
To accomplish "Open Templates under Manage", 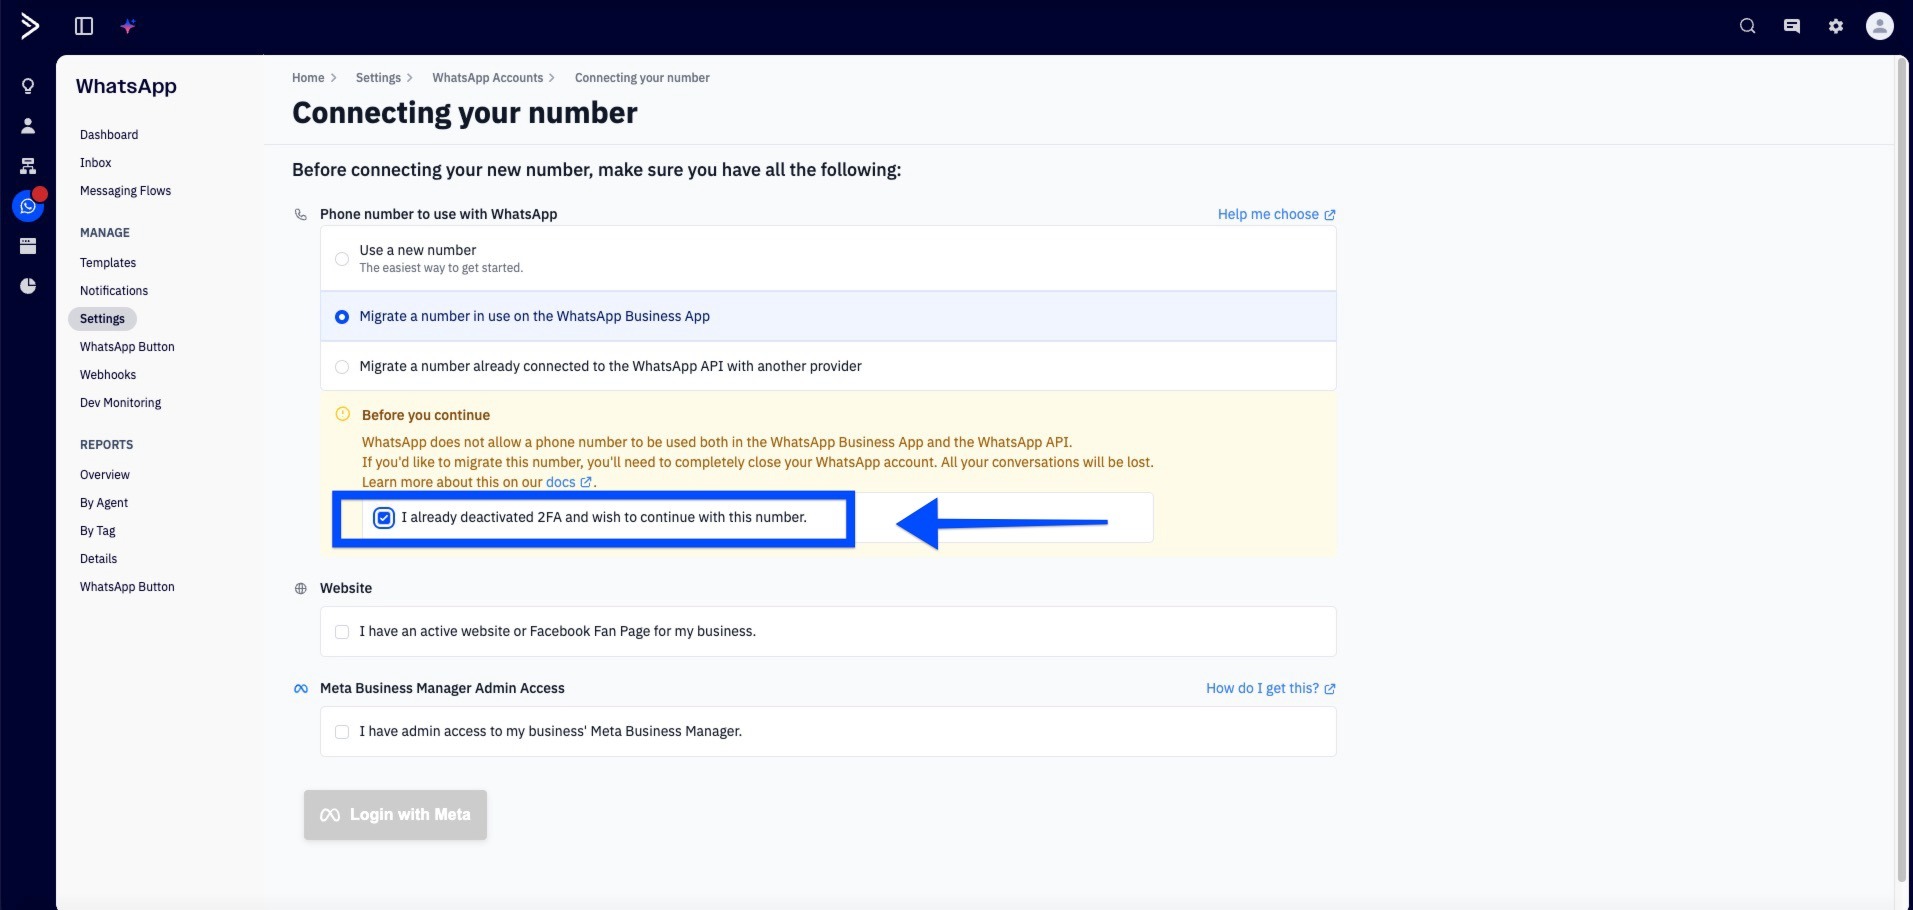I will (108, 263).
